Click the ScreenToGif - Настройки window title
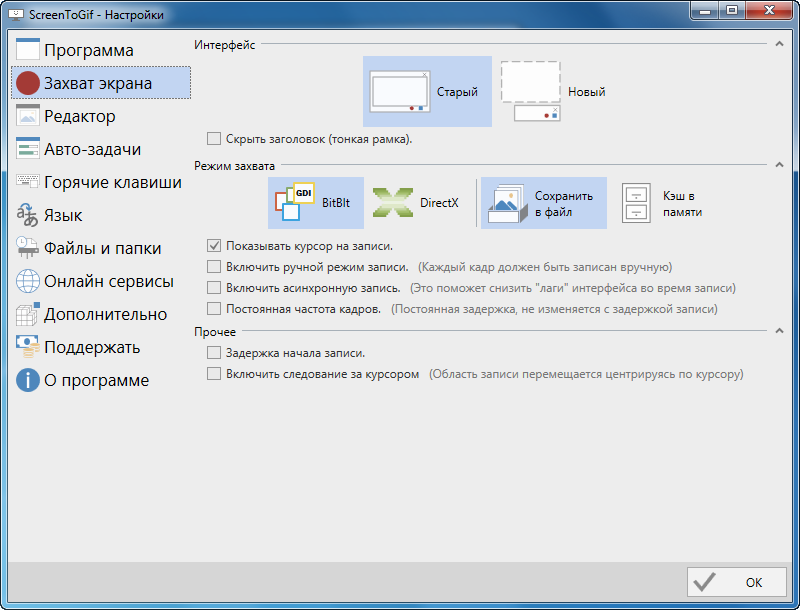Image resolution: width=800 pixels, height=610 pixels. pyautogui.click(x=96, y=14)
